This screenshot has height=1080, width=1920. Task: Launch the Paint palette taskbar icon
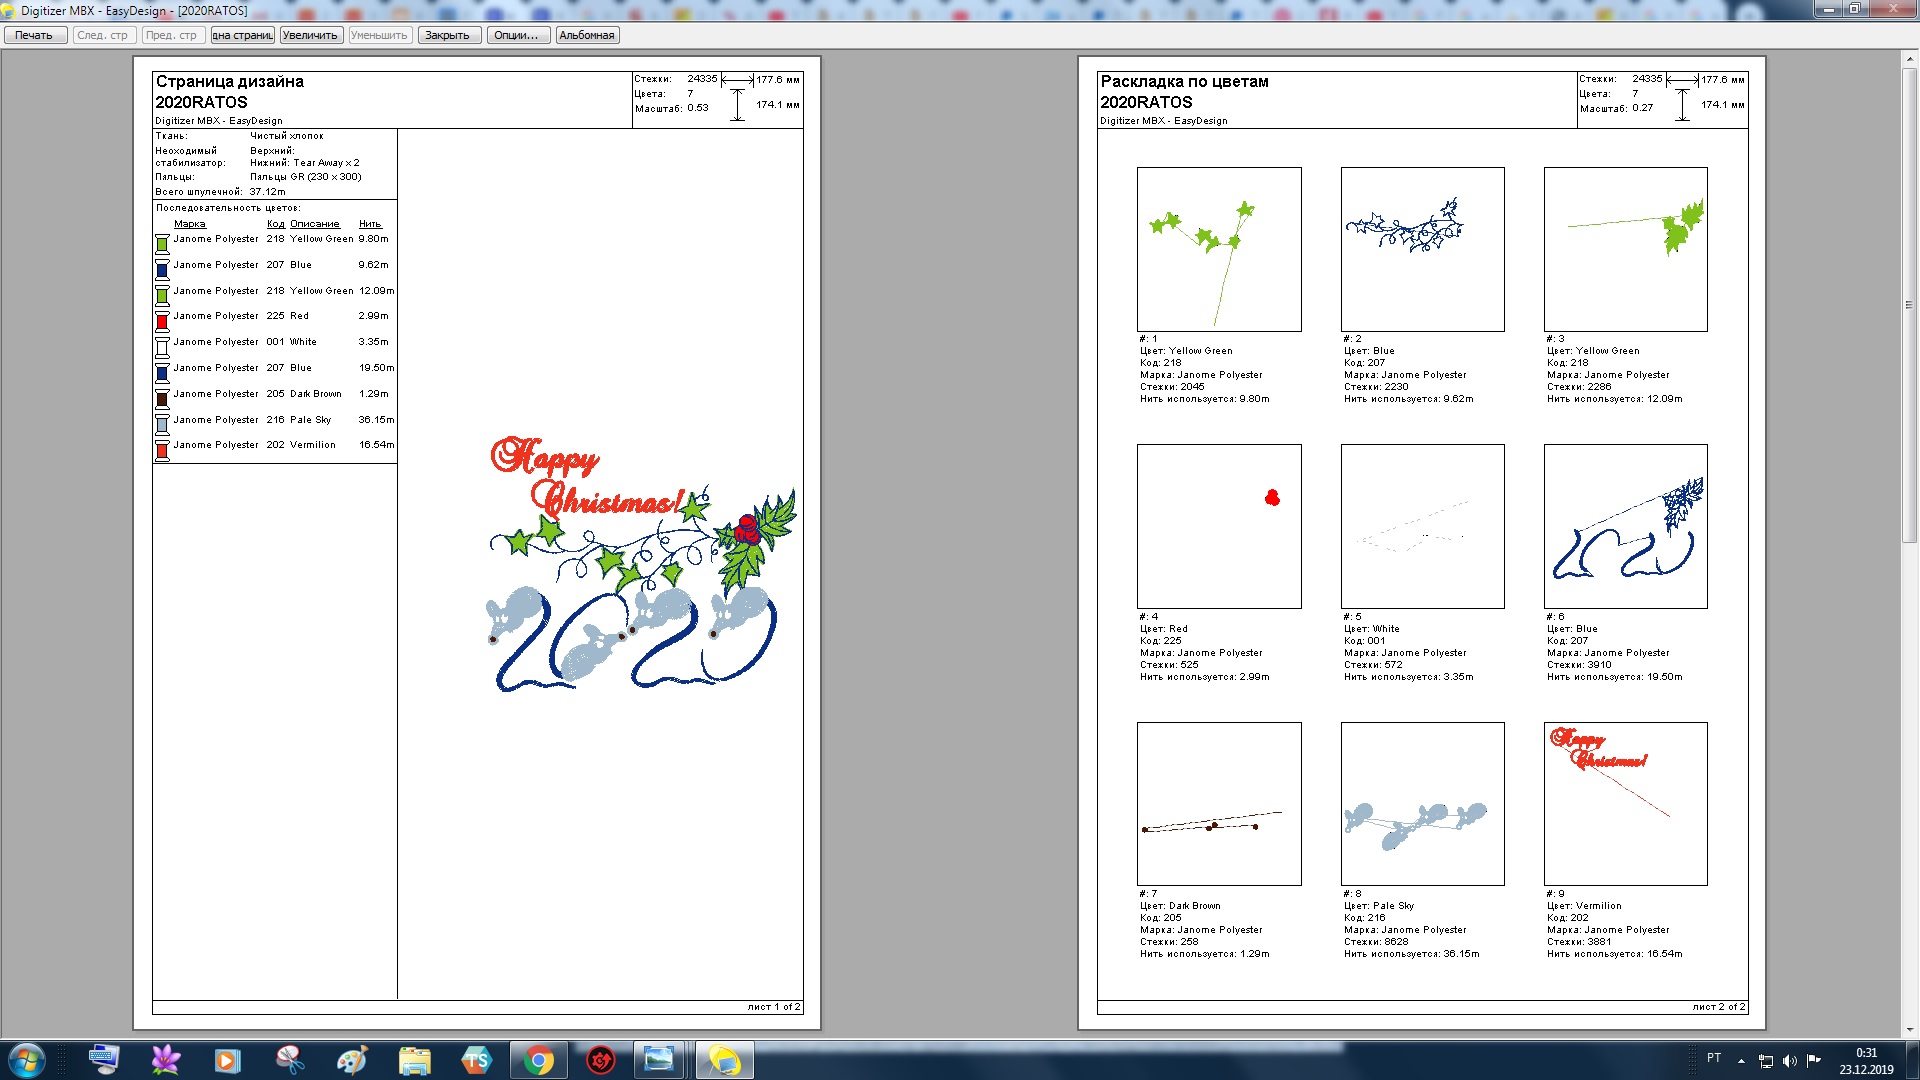coord(352,1060)
